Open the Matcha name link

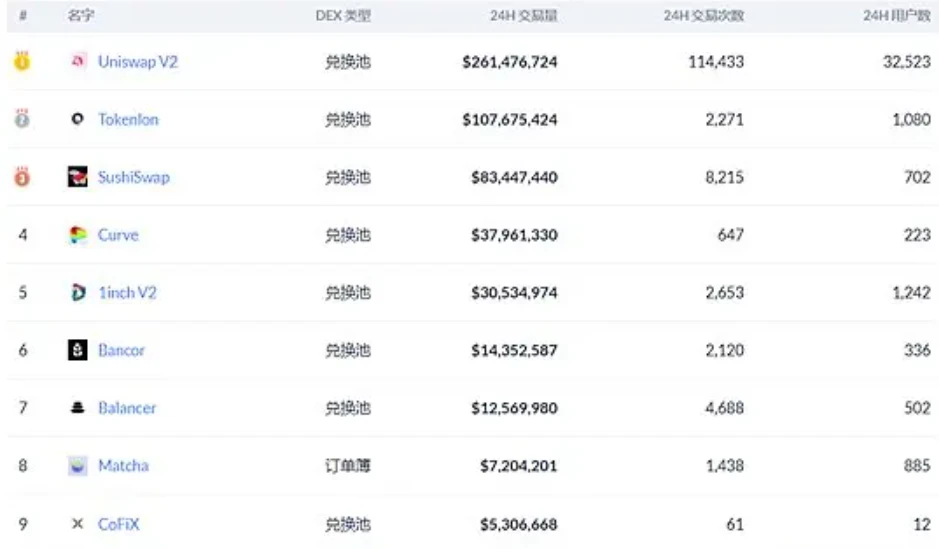123,467
